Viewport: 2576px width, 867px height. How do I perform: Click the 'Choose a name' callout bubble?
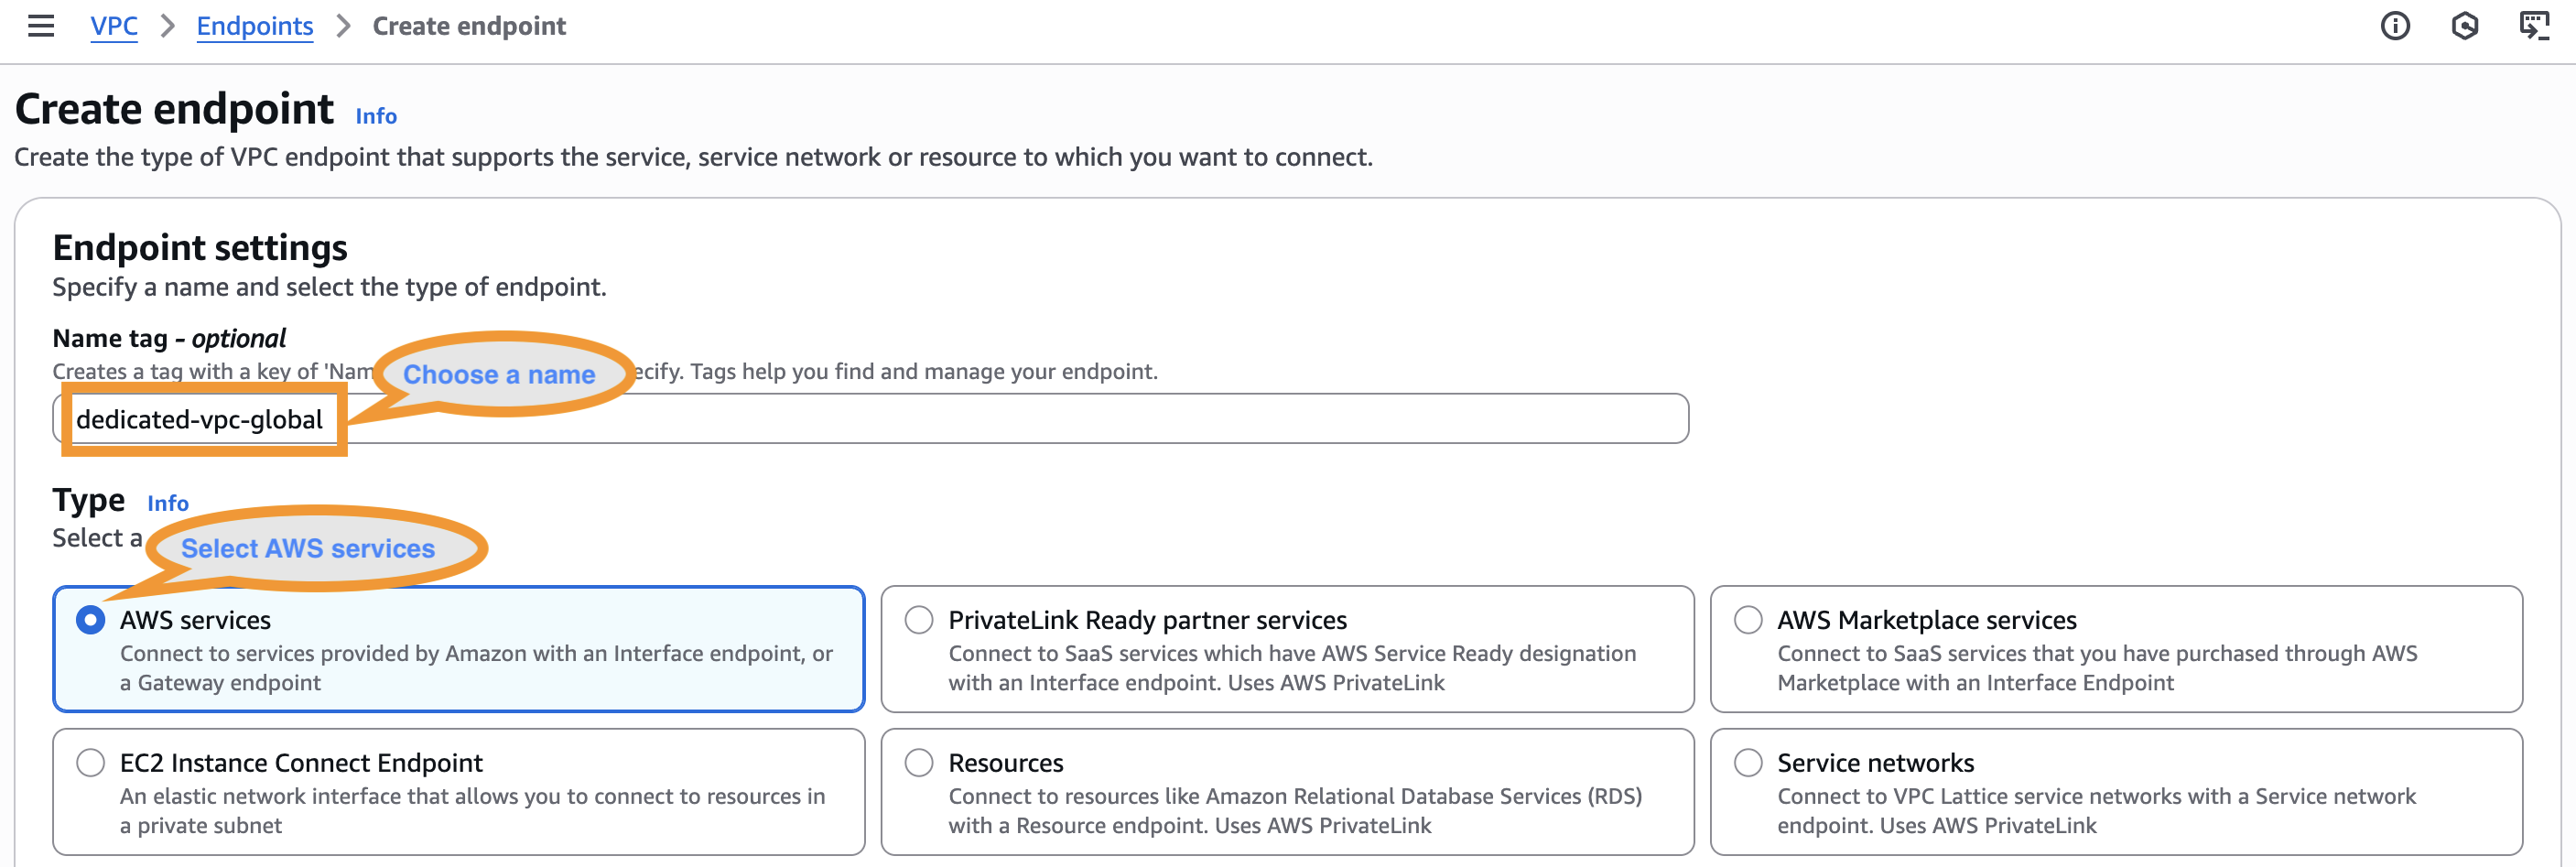[499, 374]
